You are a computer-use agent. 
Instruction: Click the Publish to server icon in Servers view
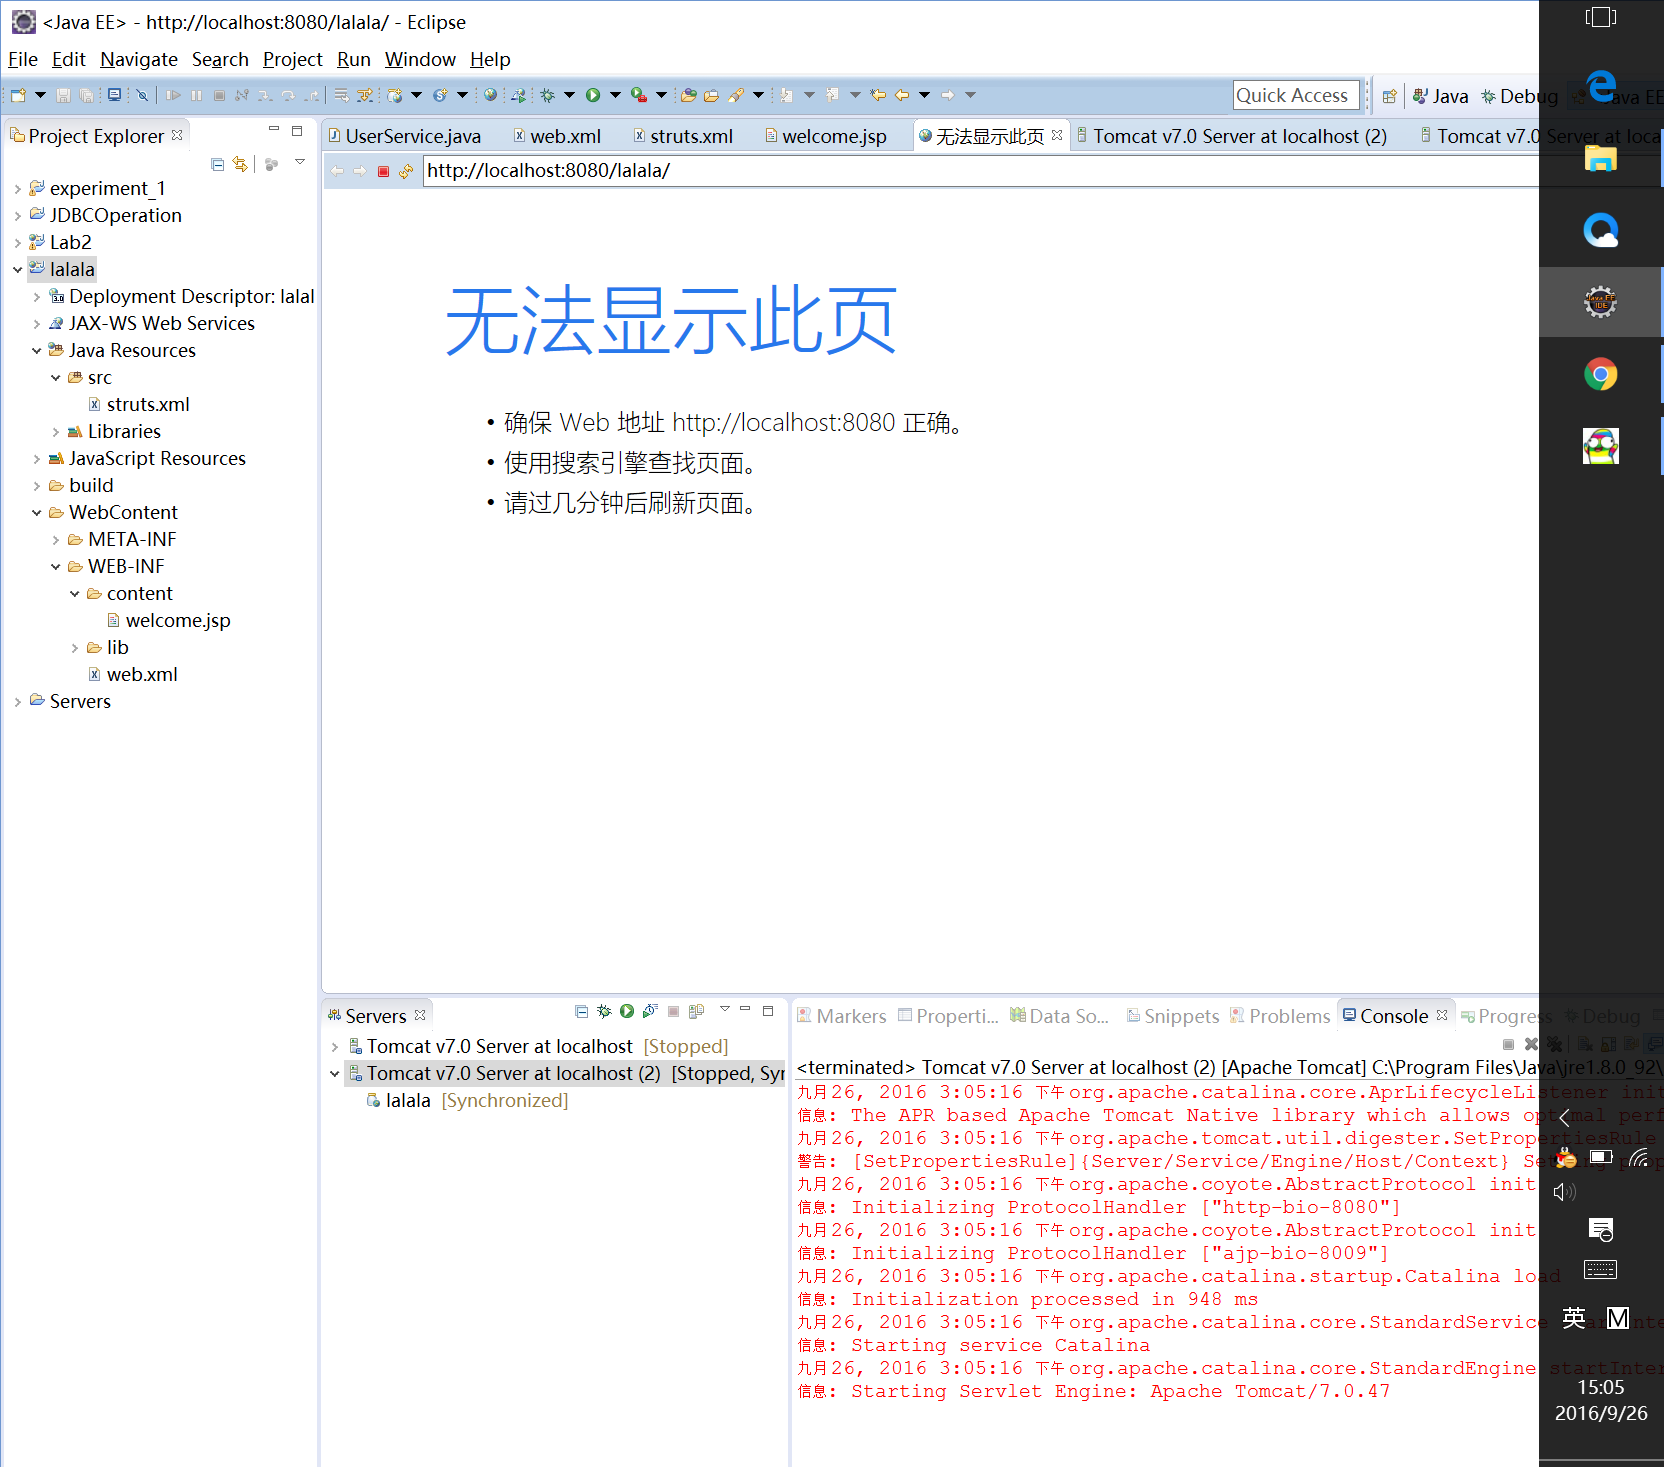tap(696, 1011)
